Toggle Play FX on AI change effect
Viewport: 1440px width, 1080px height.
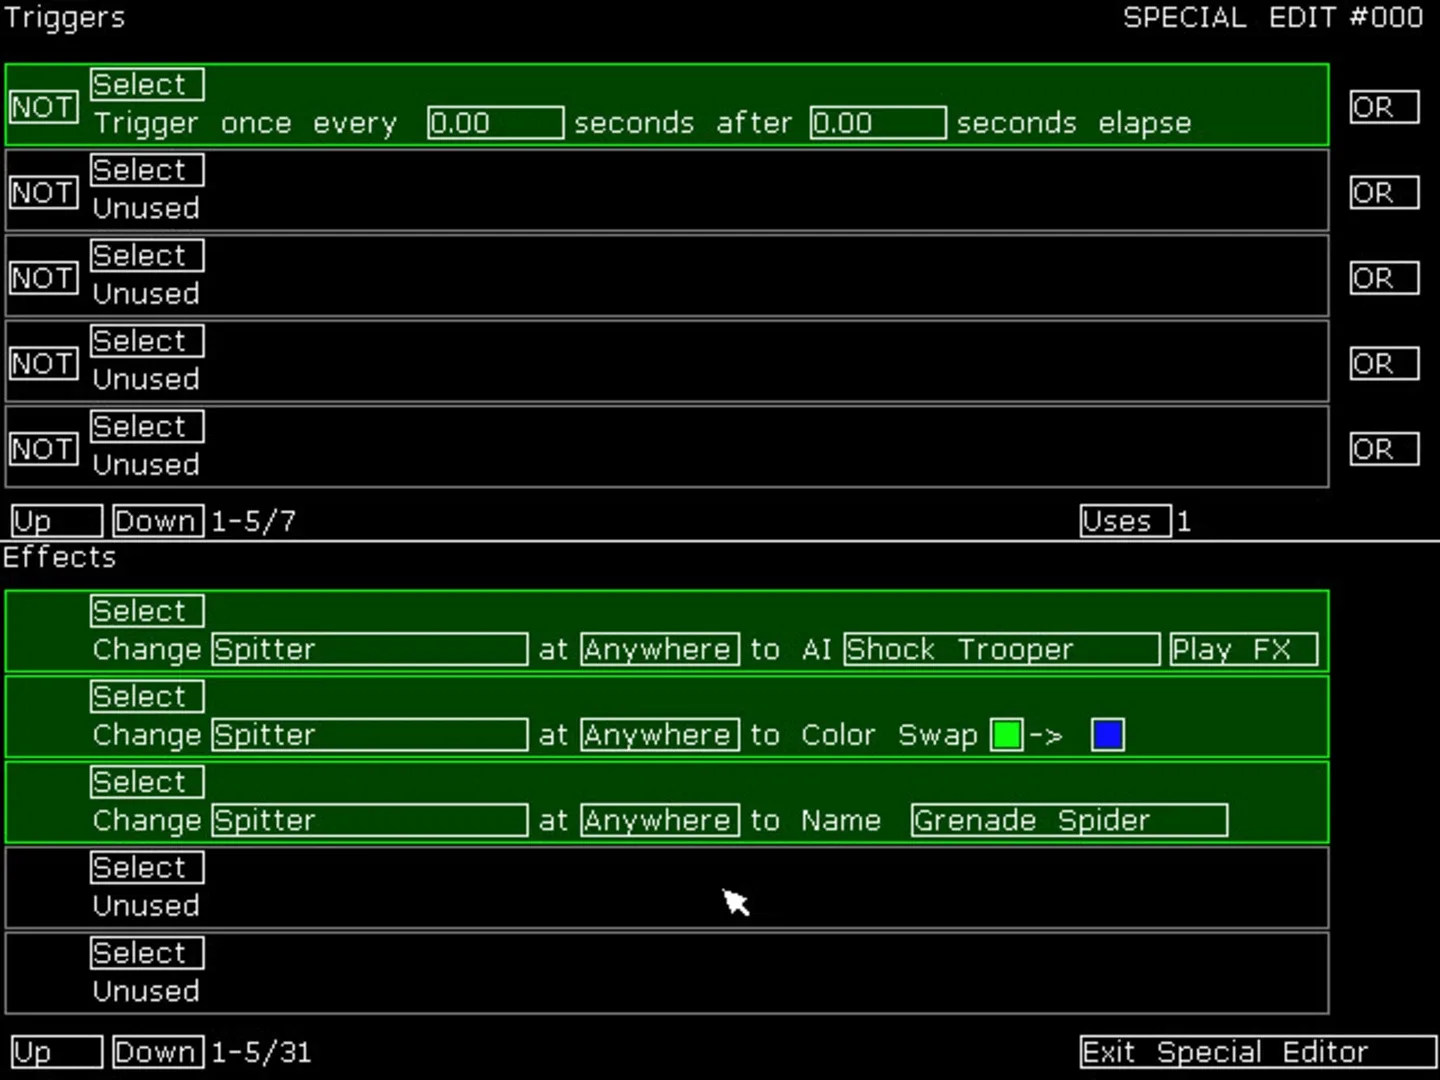click(x=1243, y=650)
